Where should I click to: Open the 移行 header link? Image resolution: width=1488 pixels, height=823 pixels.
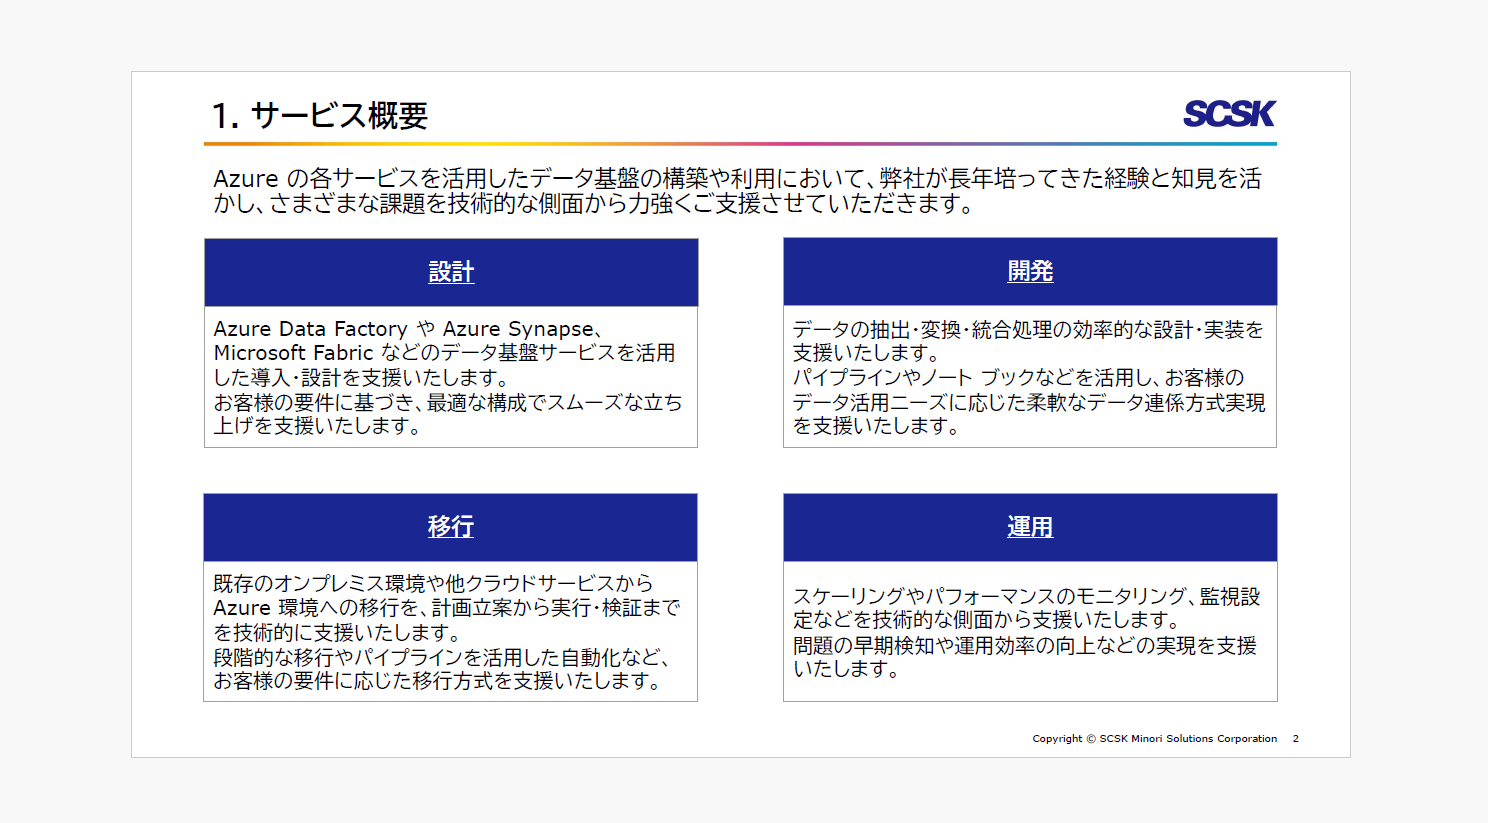coord(451,527)
